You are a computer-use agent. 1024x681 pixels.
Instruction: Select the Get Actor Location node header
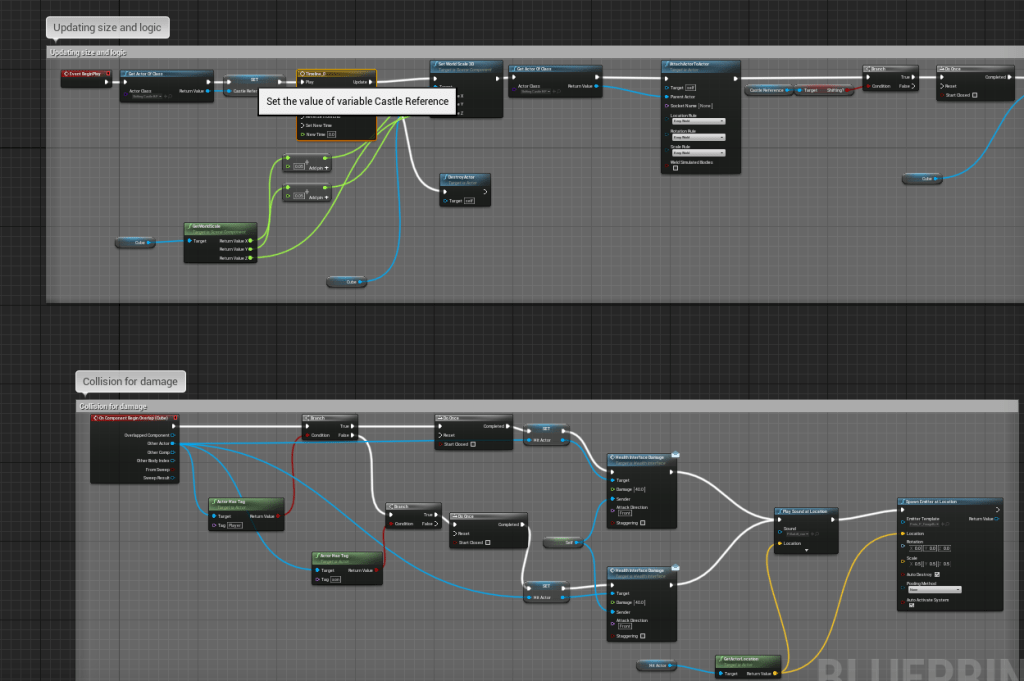click(747, 660)
